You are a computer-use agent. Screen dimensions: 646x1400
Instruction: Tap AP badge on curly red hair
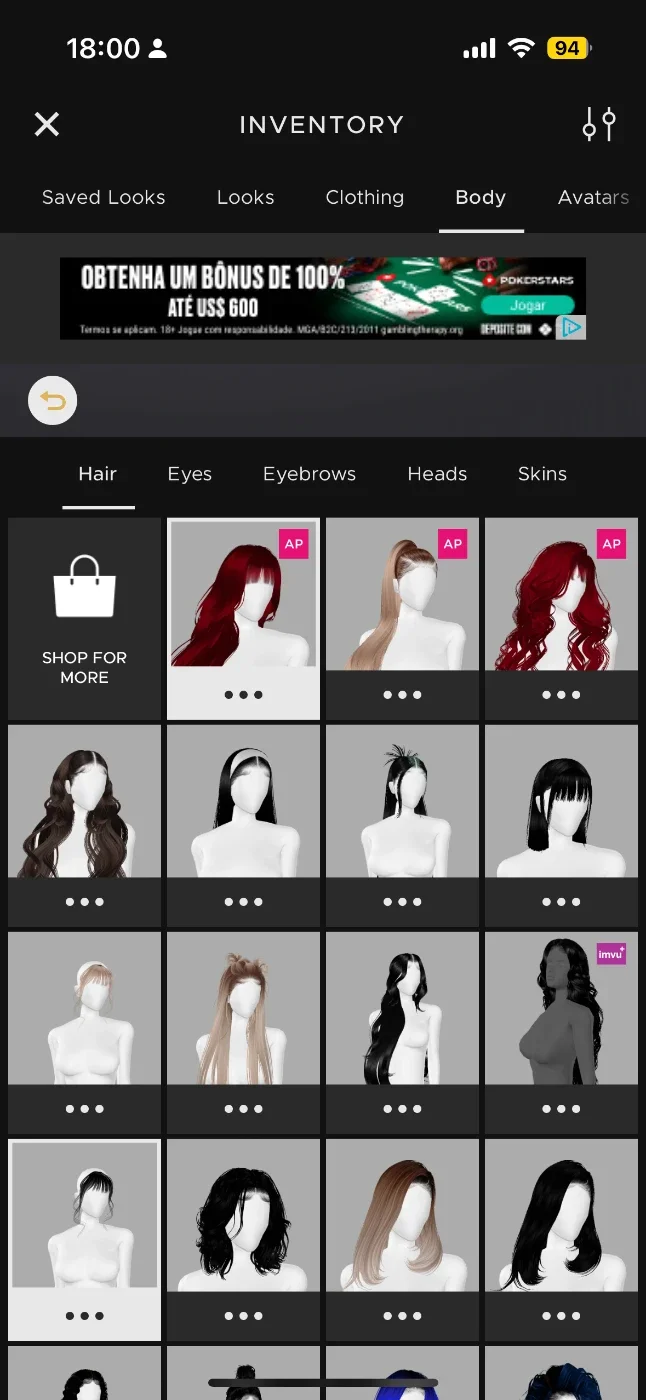point(612,544)
